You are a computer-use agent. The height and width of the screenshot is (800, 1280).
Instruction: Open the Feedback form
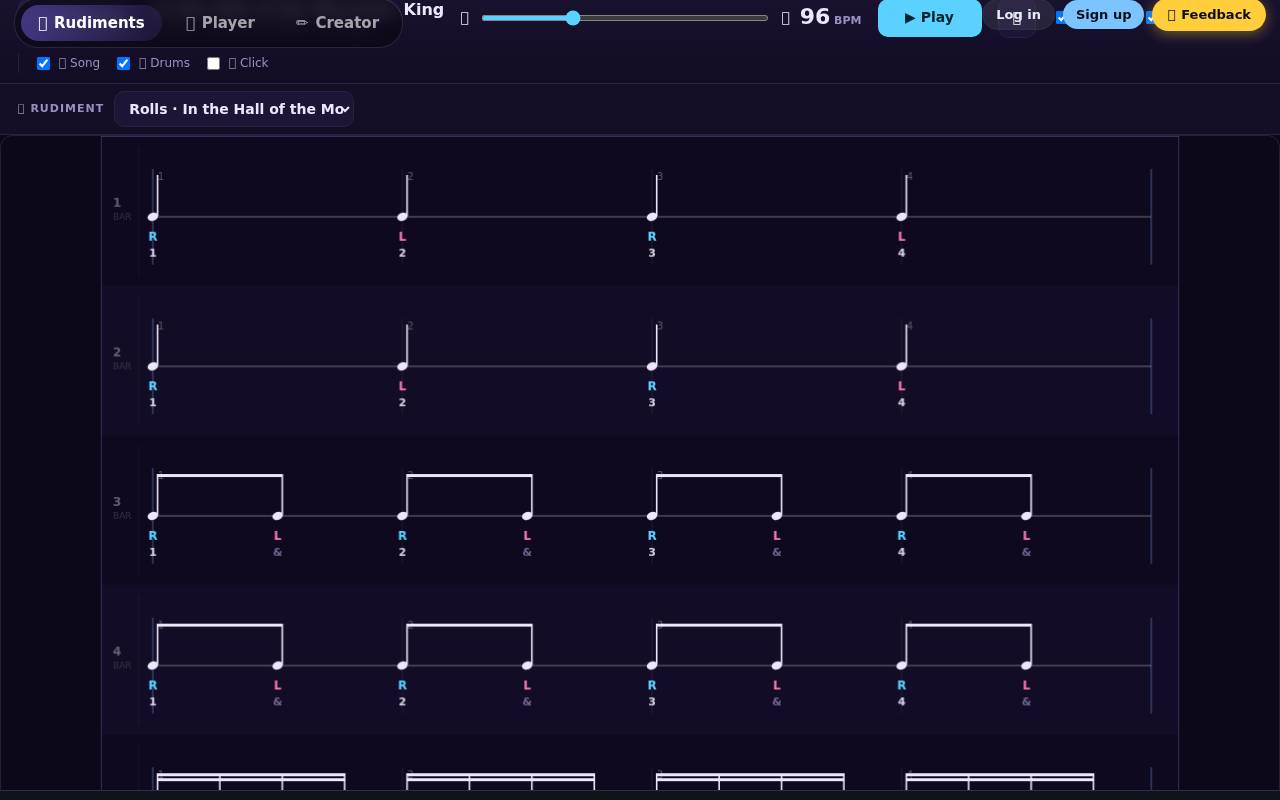tap(1209, 15)
